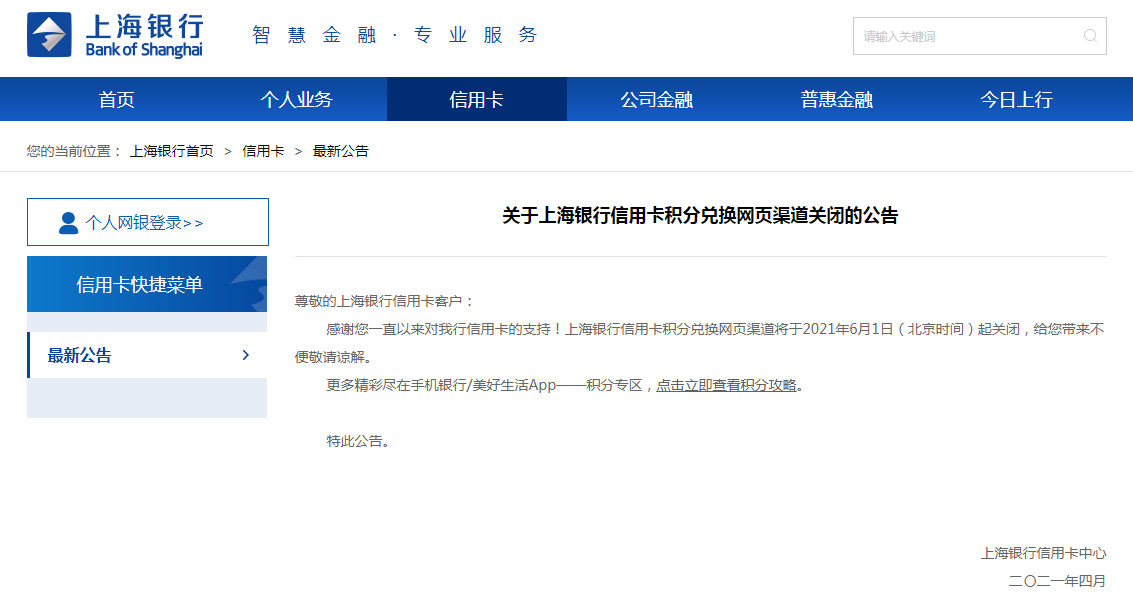Image resolution: width=1133 pixels, height=604 pixels.
Task: Select the 信用卡 navigation tab
Action: click(476, 99)
